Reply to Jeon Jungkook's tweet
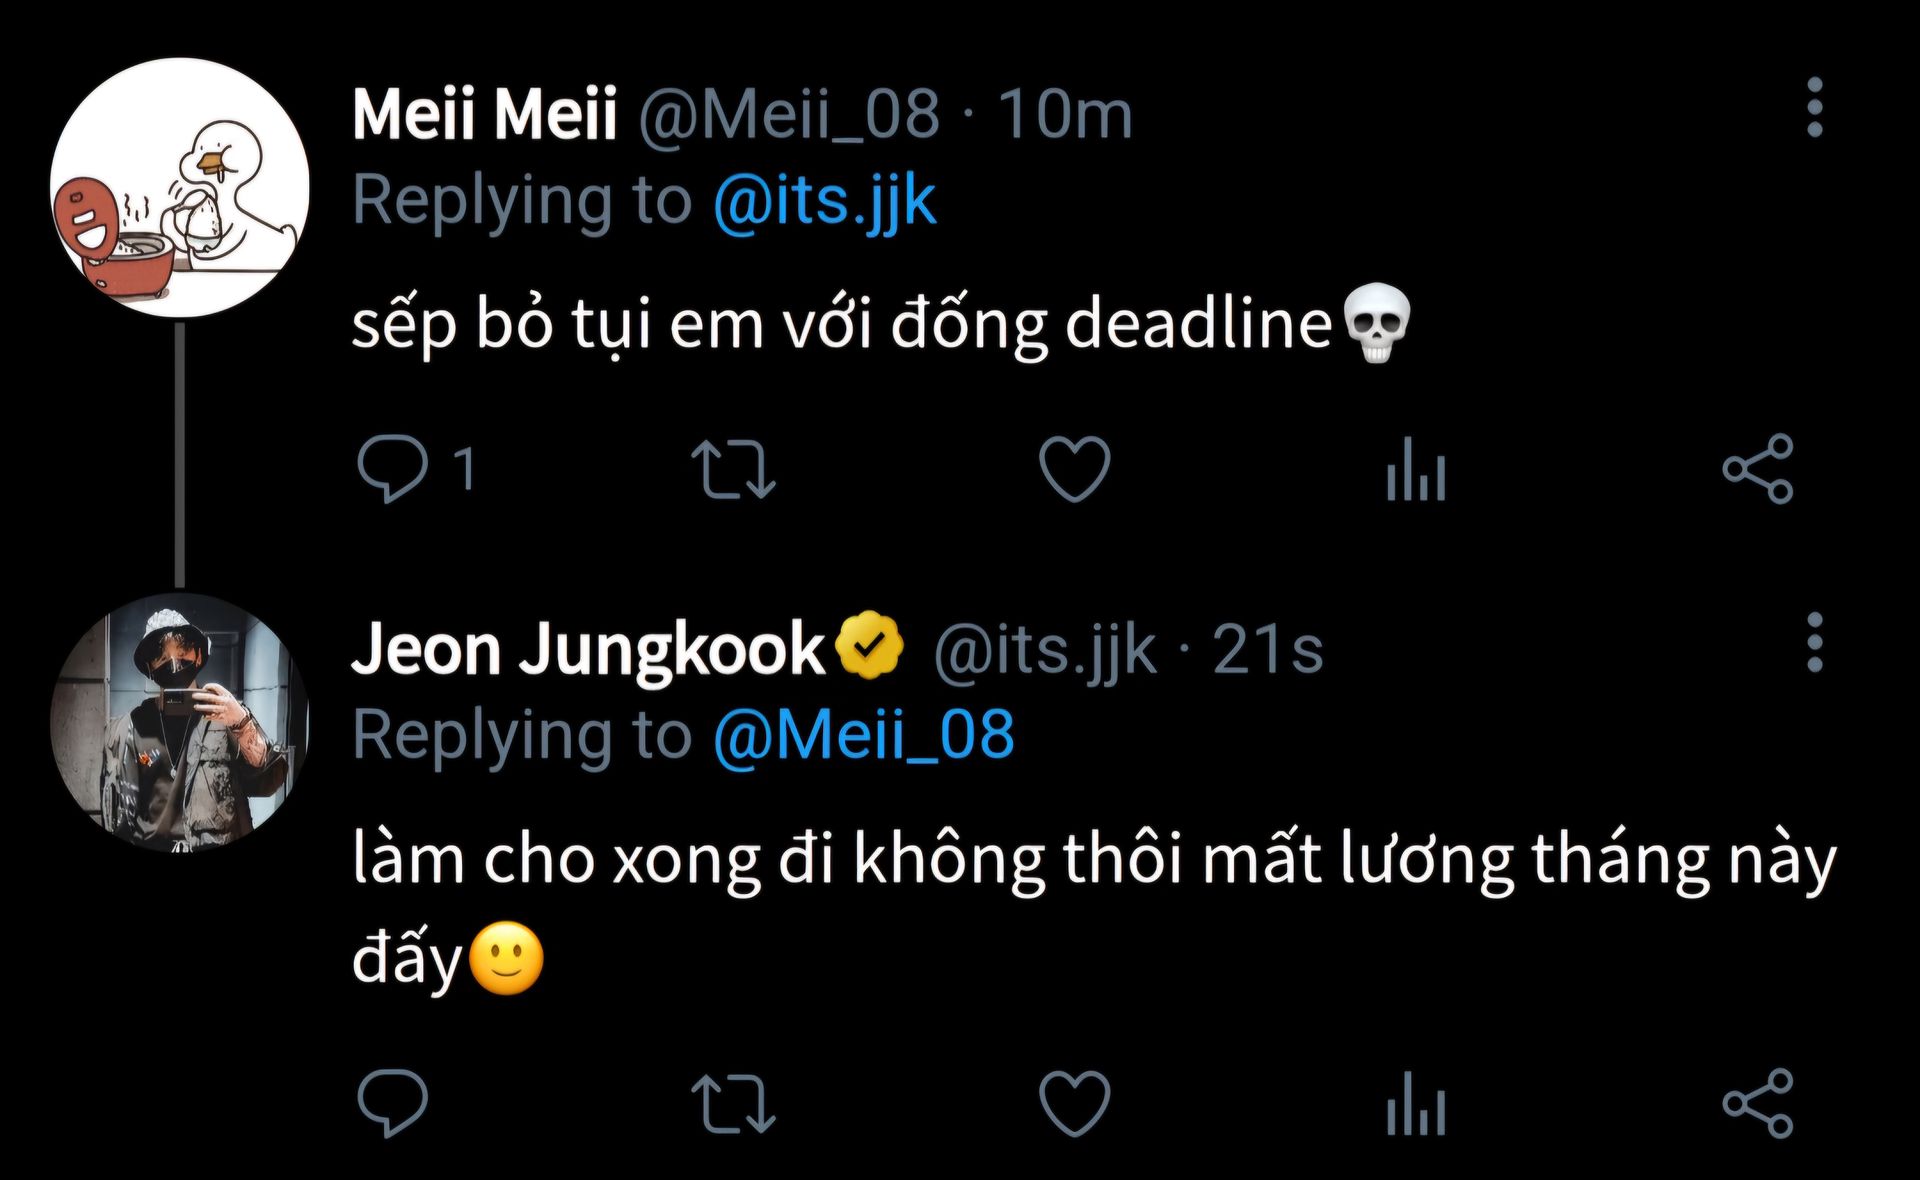The height and width of the screenshot is (1180, 1920). pos(392,1102)
